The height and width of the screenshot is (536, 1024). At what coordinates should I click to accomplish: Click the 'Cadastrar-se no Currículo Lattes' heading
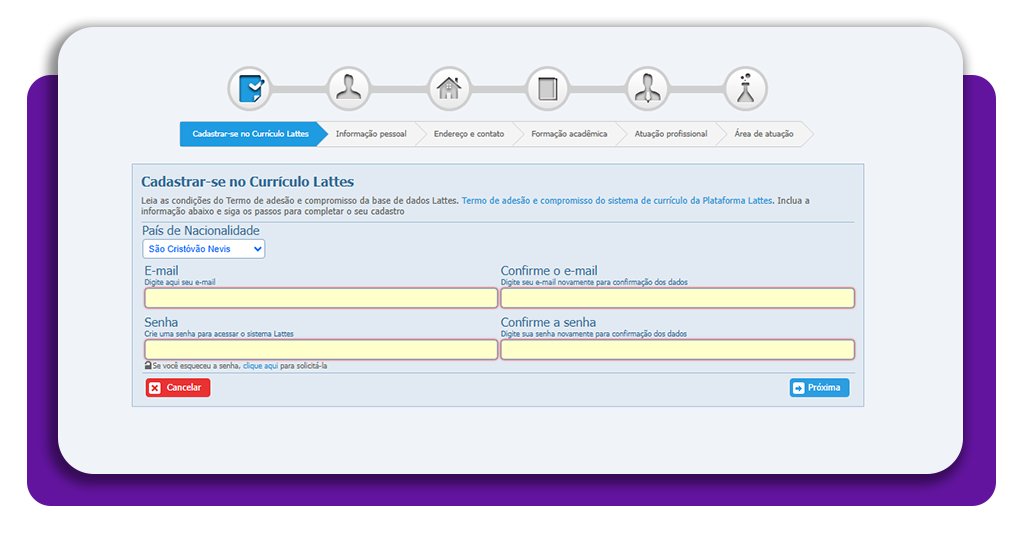click(248, 181)
